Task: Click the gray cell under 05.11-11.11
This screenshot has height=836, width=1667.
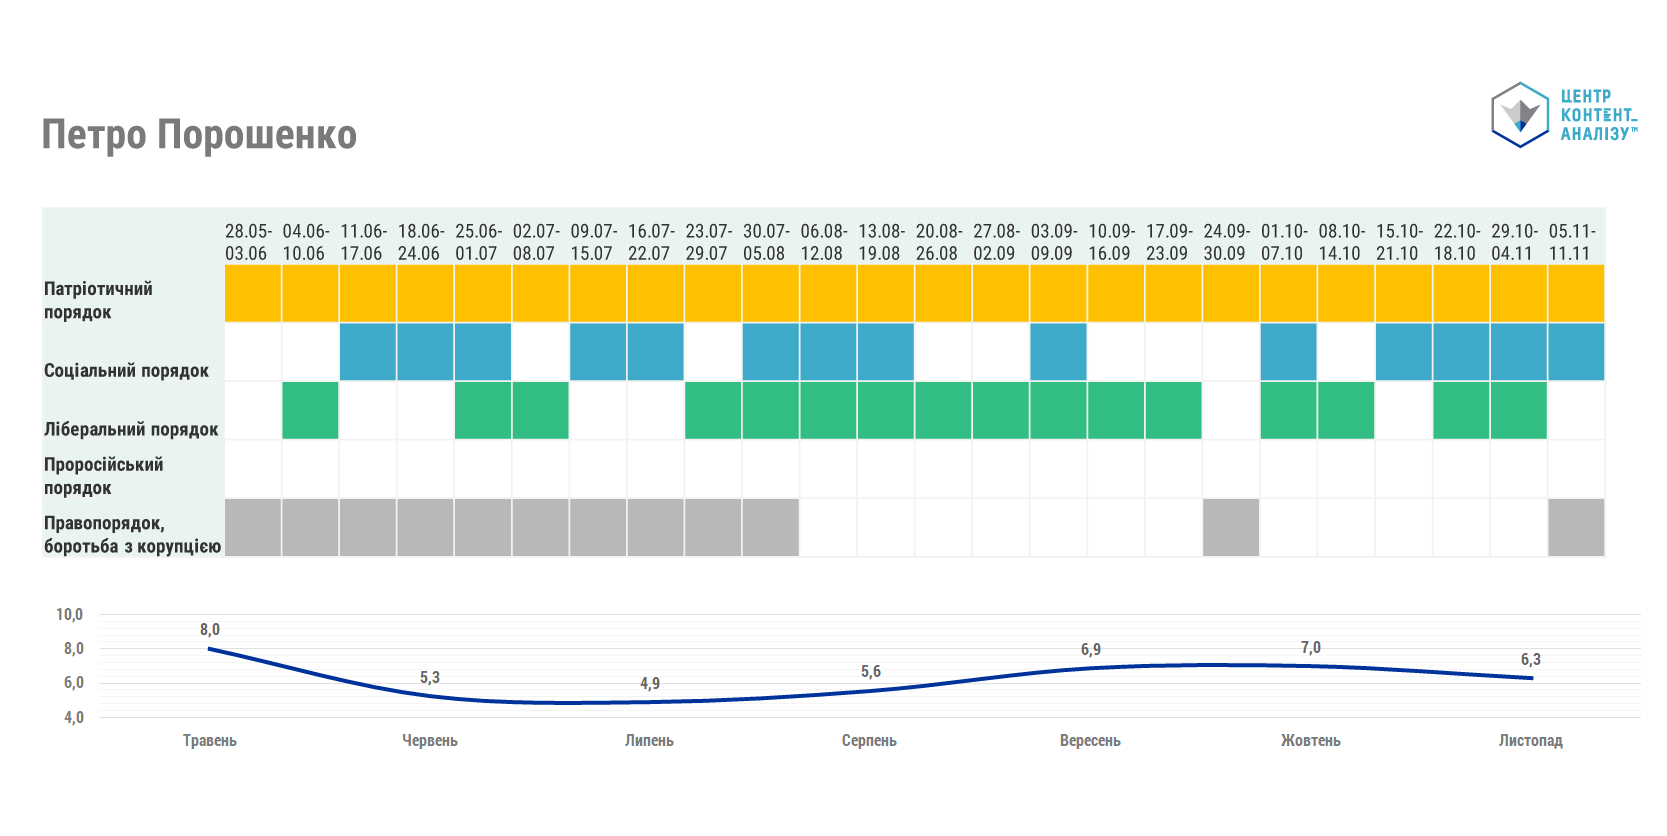Action: (x=1576, y=527)
